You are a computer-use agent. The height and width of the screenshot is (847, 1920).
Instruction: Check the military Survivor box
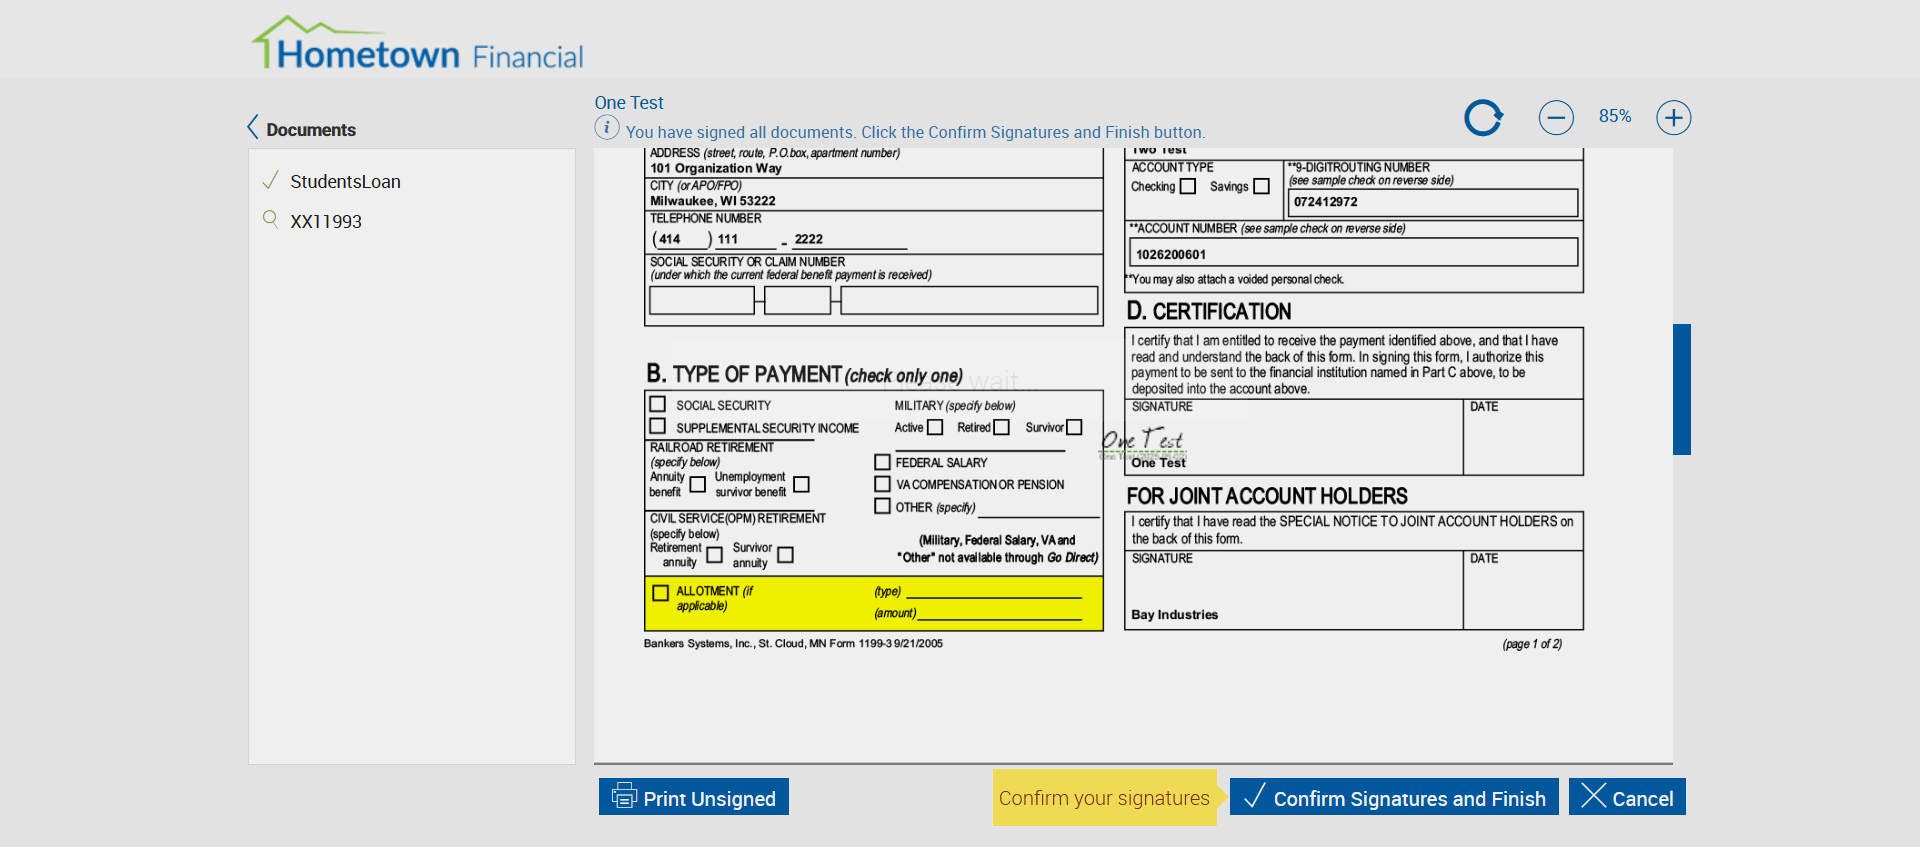tap(1074, 427)
